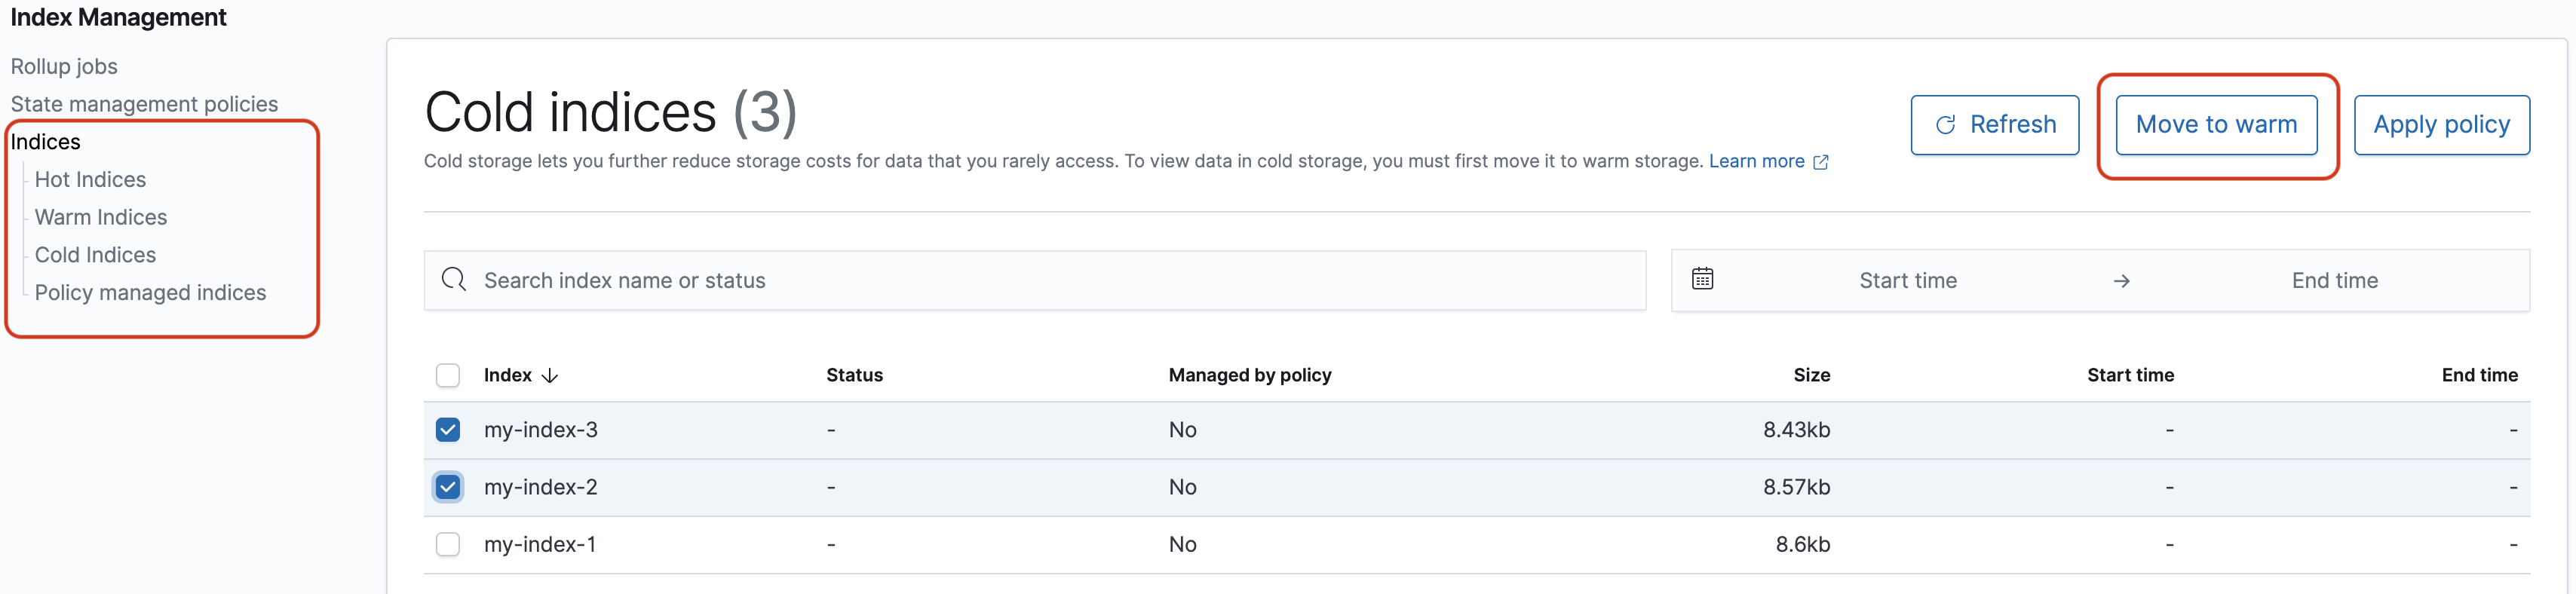2576x594 pixels.
Task: Open Warm Indices page
Action: pos(101,217)
